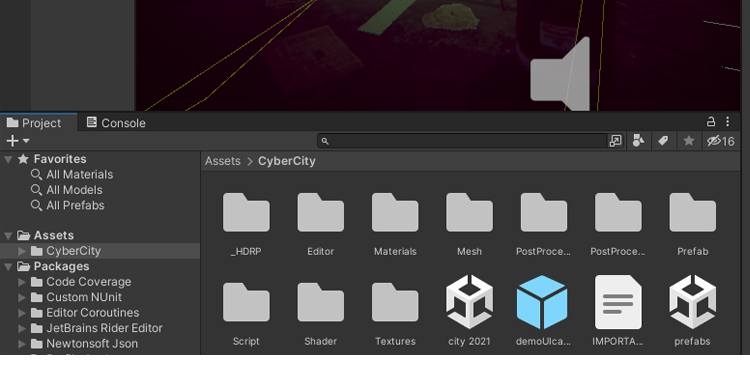Collapse the Assets tree root
Image resolution: width=750 pixels, height=370 pixels.
point(8,236)
